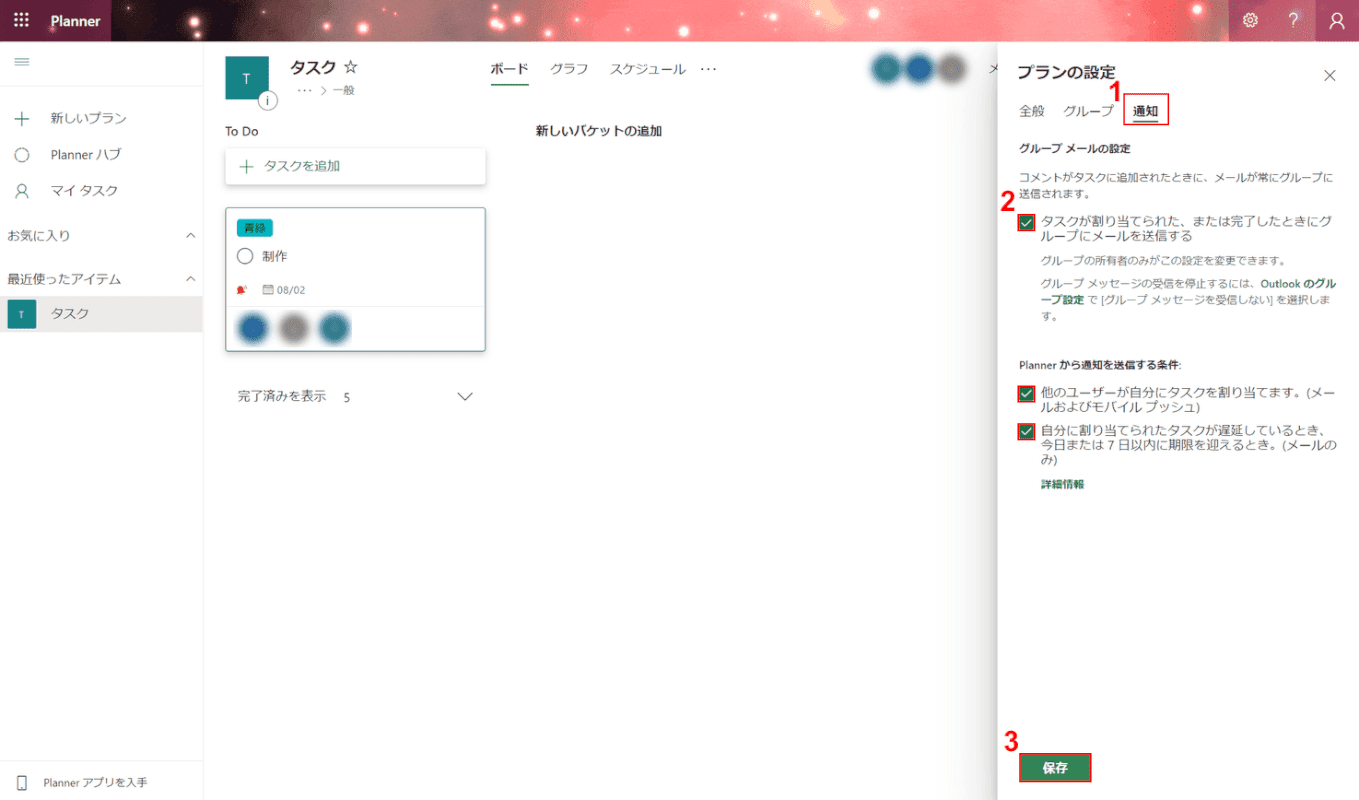This screenshot has width=1359, height=800.
Task: Click gray assignee avatar on task card
Action: [294, 328]
